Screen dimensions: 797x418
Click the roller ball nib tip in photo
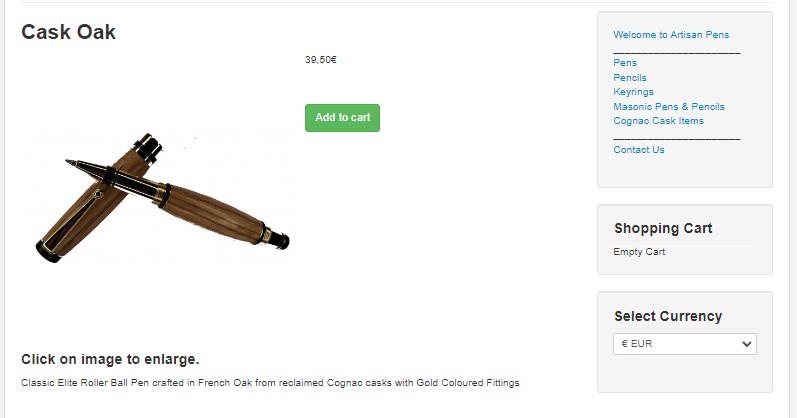pyautogui.click(x=71, y=163)
